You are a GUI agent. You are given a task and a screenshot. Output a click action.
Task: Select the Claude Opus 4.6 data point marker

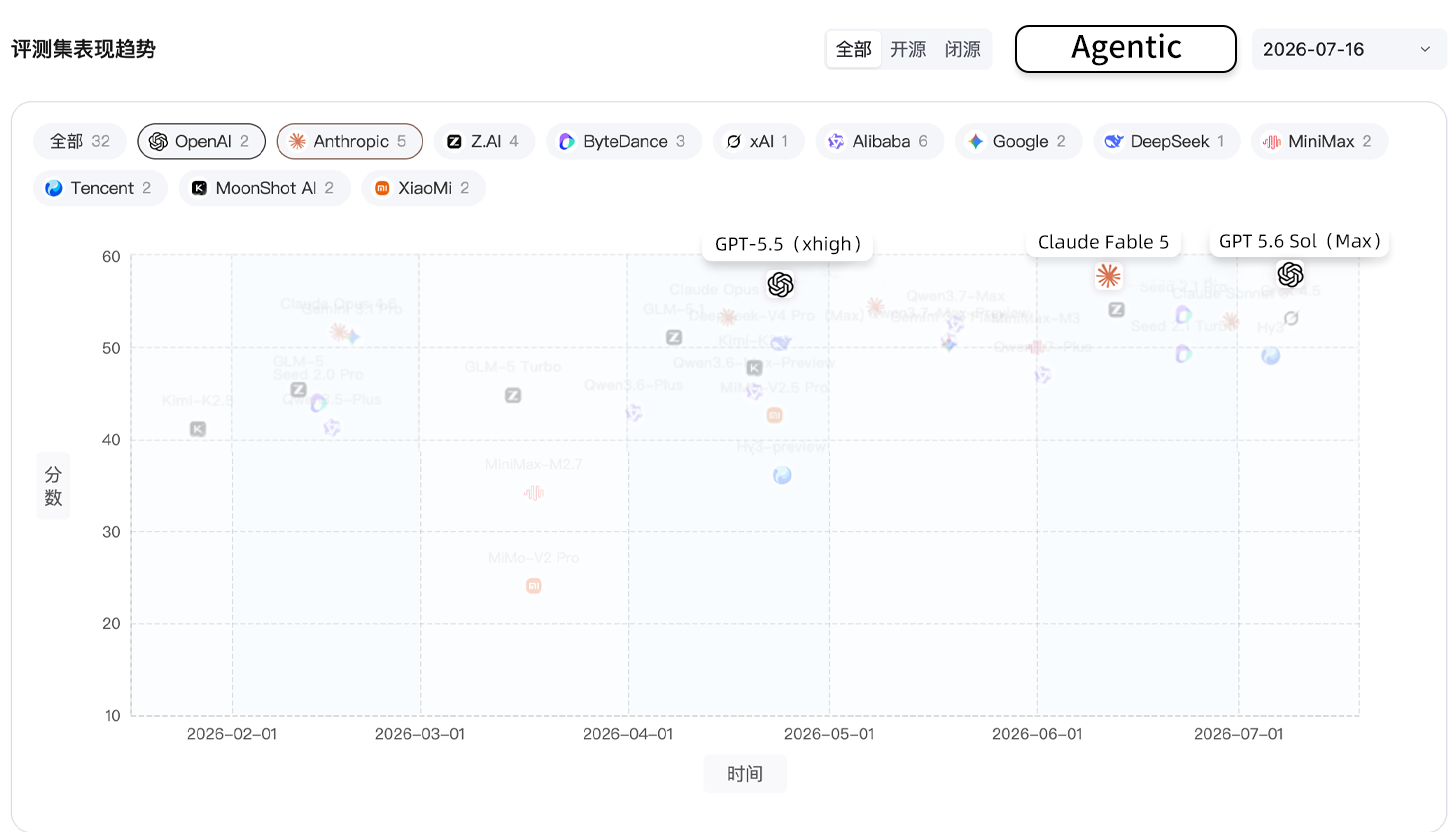[339, 331]
